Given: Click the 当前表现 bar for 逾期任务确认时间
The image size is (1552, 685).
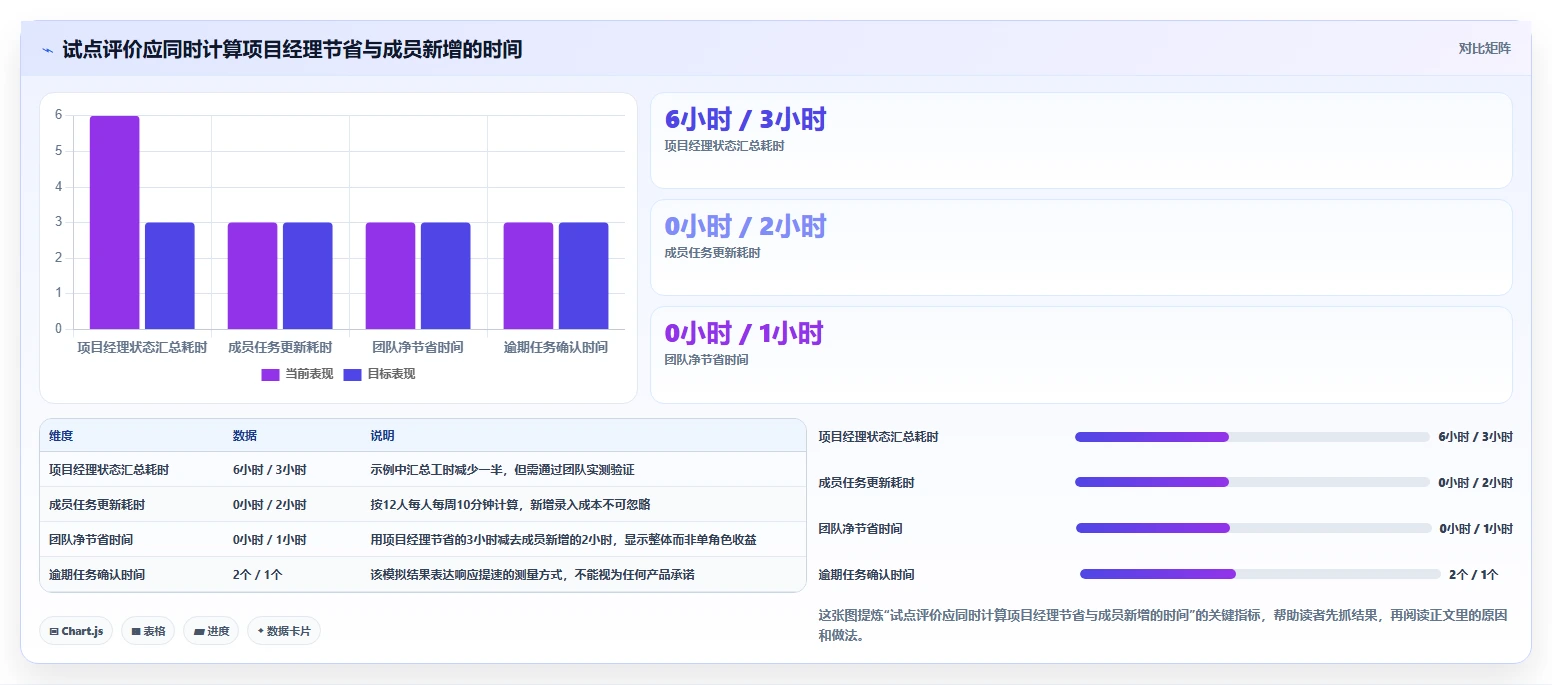Looking at the screenshot, I should (x=528, y=276).
